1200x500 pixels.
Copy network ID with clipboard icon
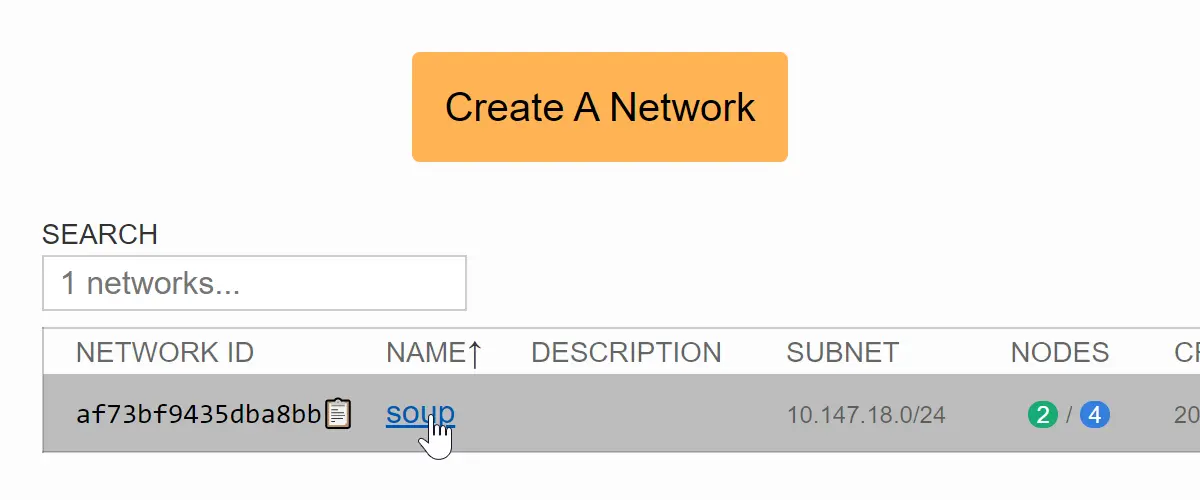click(339, 413)
